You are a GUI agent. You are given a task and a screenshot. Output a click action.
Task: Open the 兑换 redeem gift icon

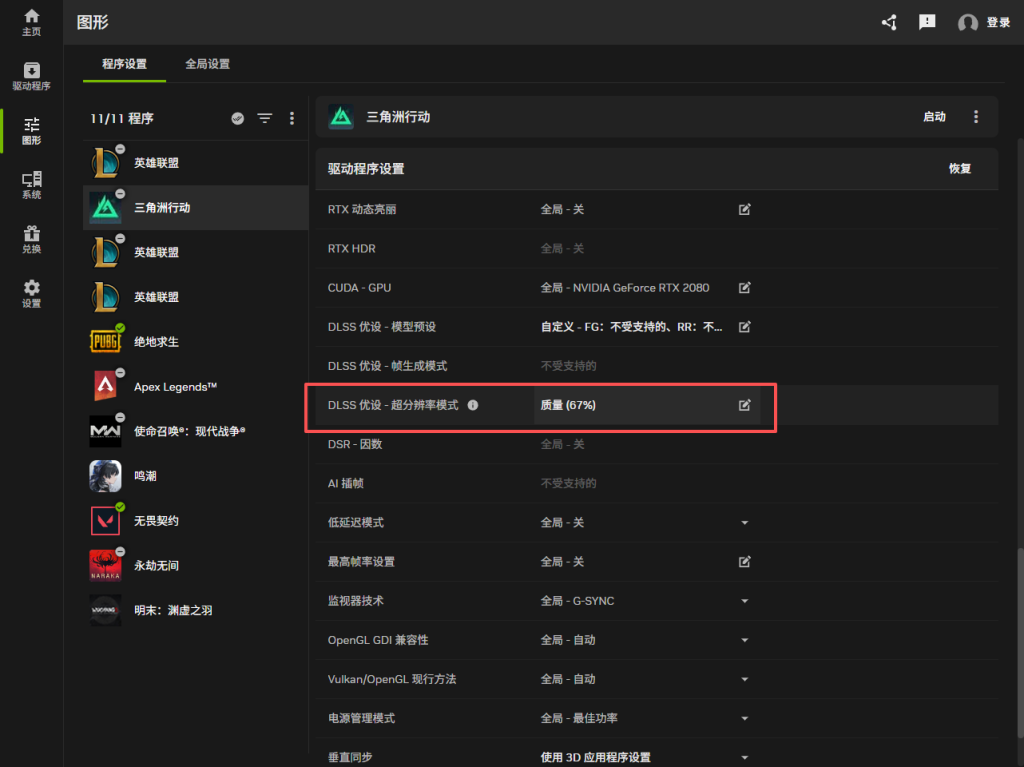[x=32, y=239]
